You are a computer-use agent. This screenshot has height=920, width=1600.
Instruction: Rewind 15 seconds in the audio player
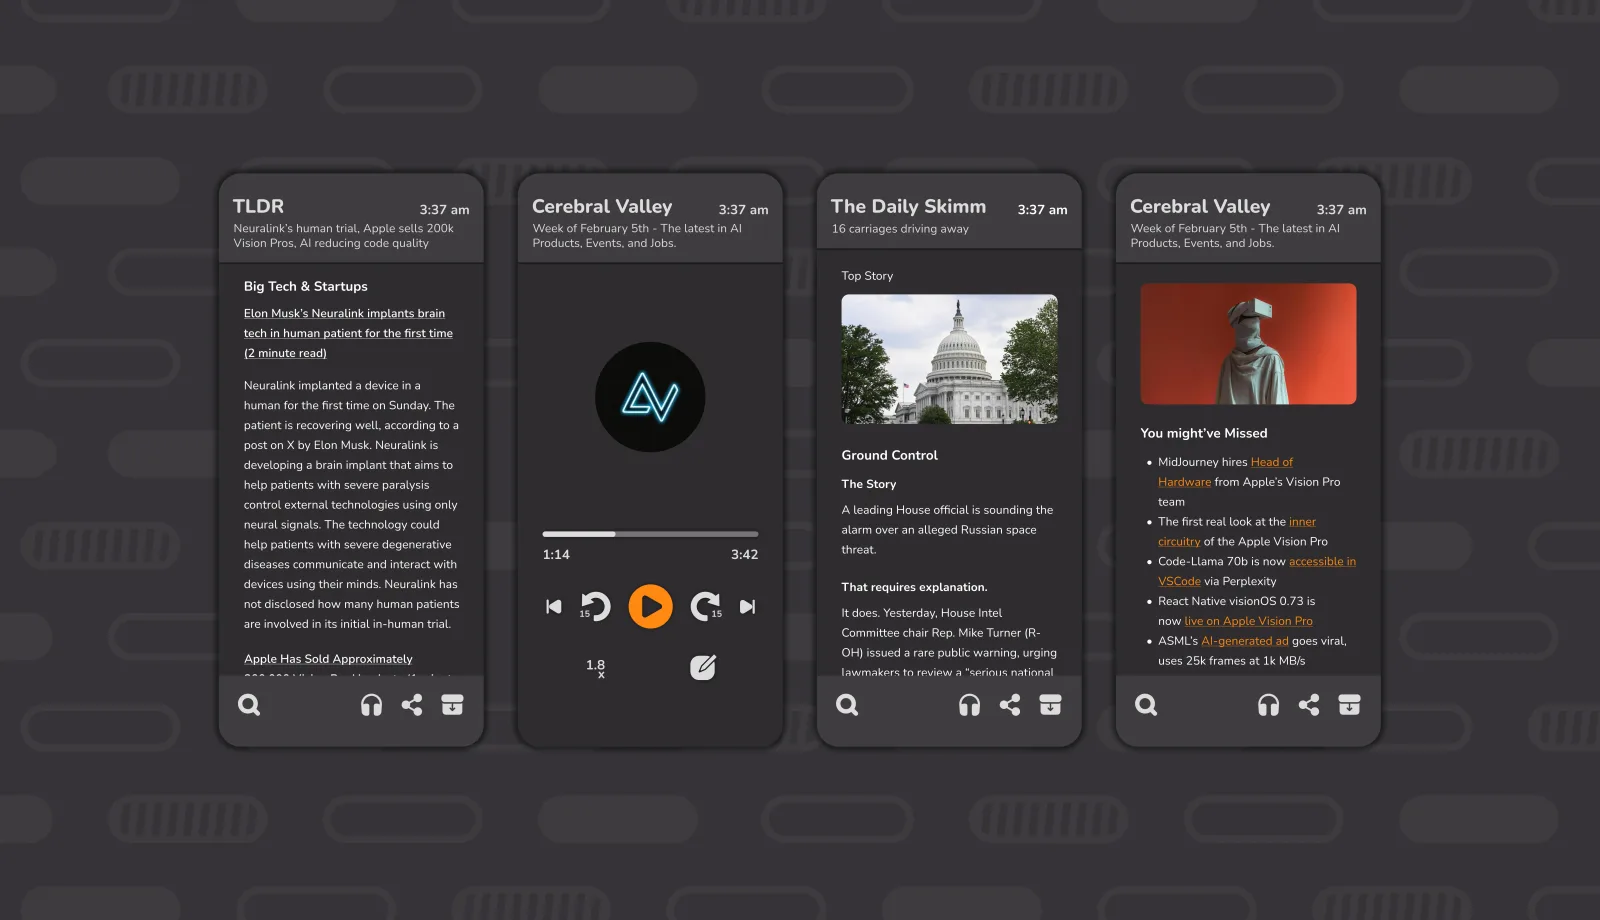pos(594,606)
